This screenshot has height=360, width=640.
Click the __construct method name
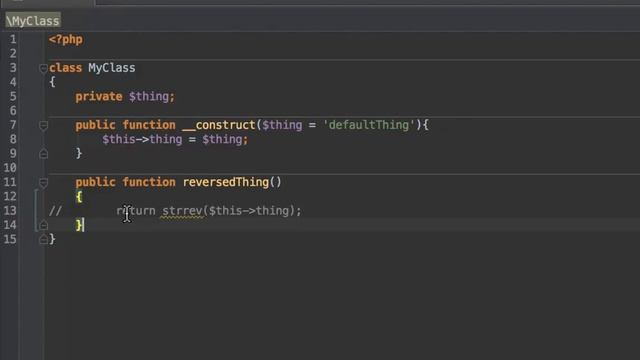click(219, 125)
